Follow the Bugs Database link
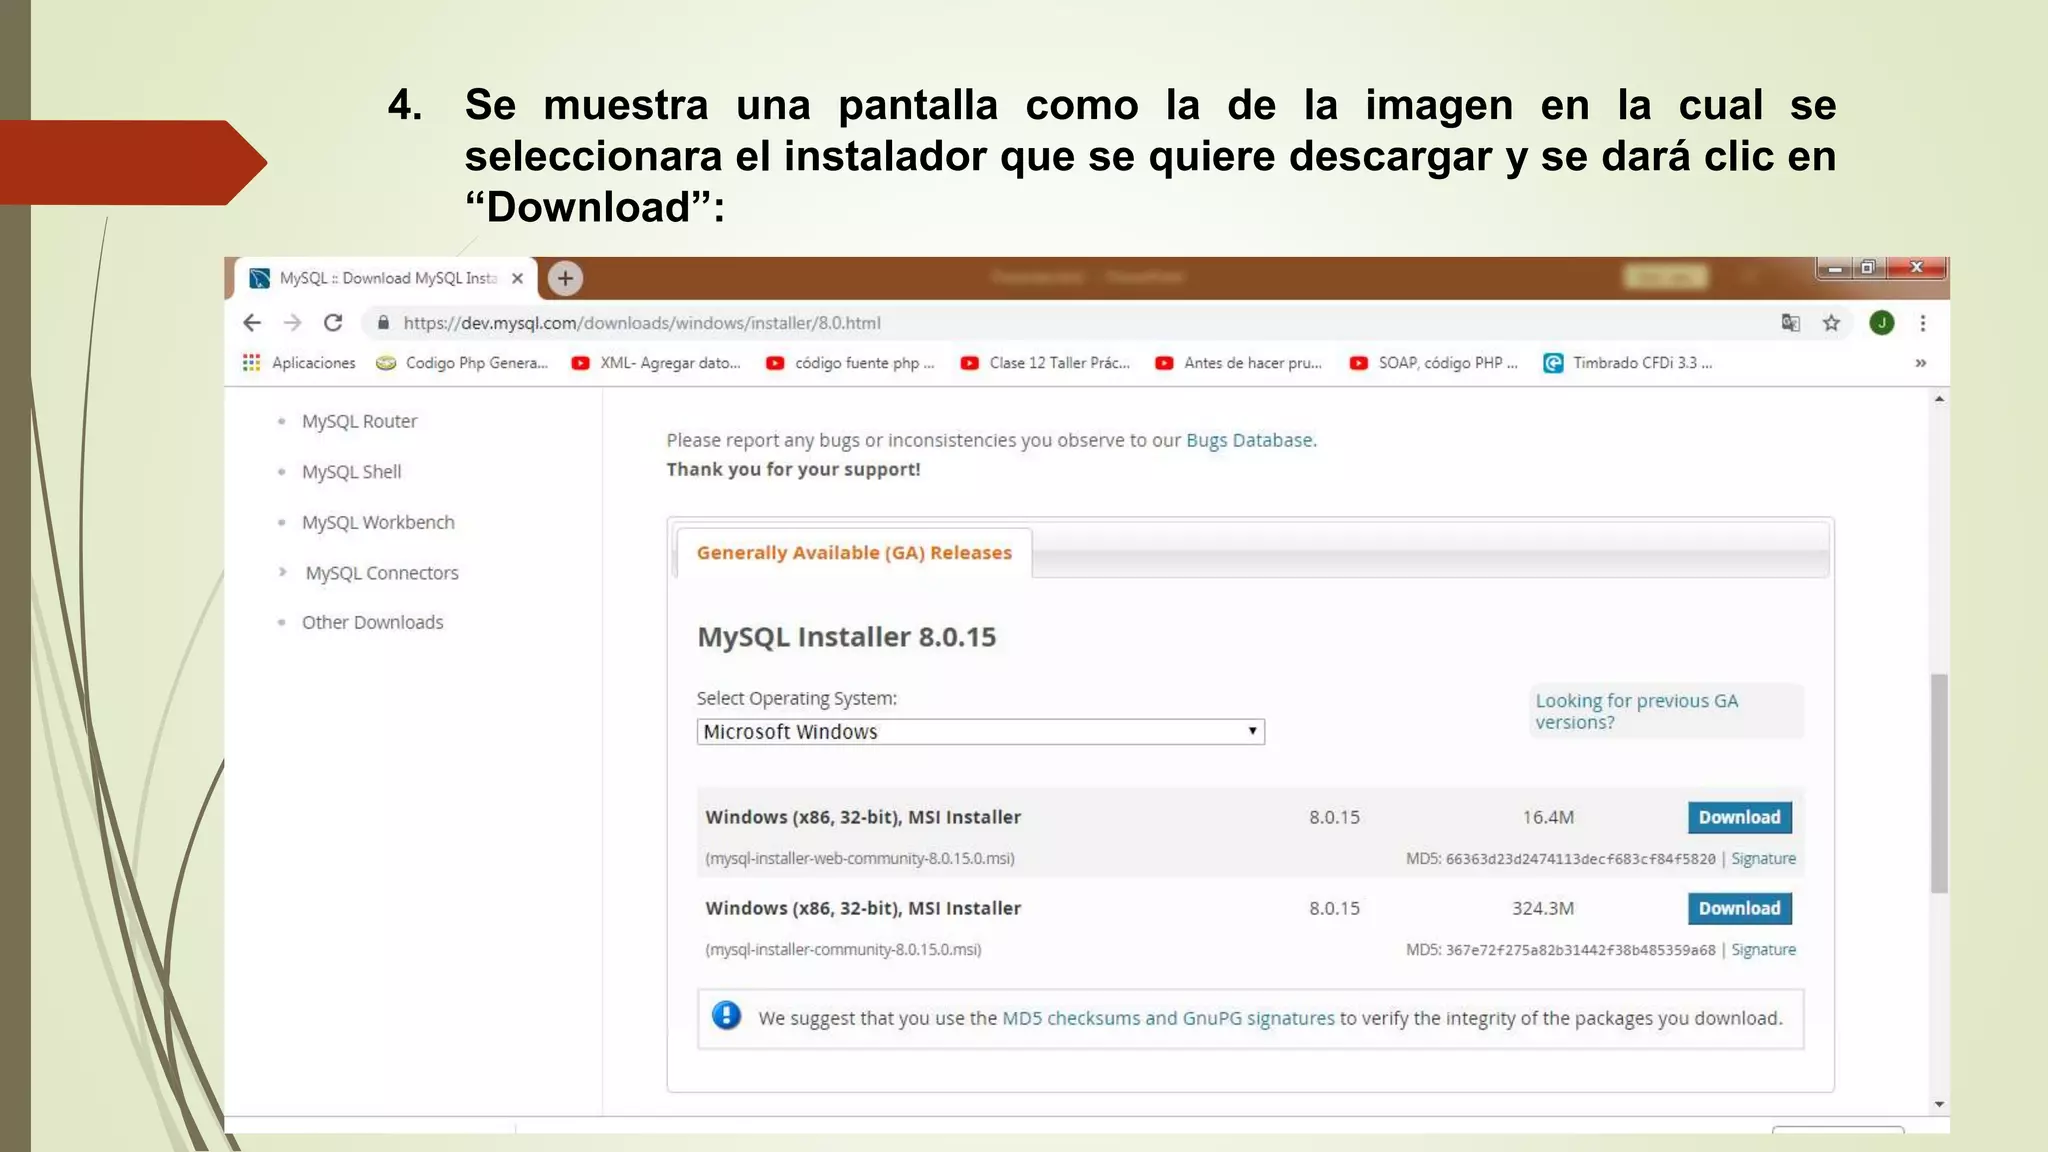 click(x=1249, y=440)
